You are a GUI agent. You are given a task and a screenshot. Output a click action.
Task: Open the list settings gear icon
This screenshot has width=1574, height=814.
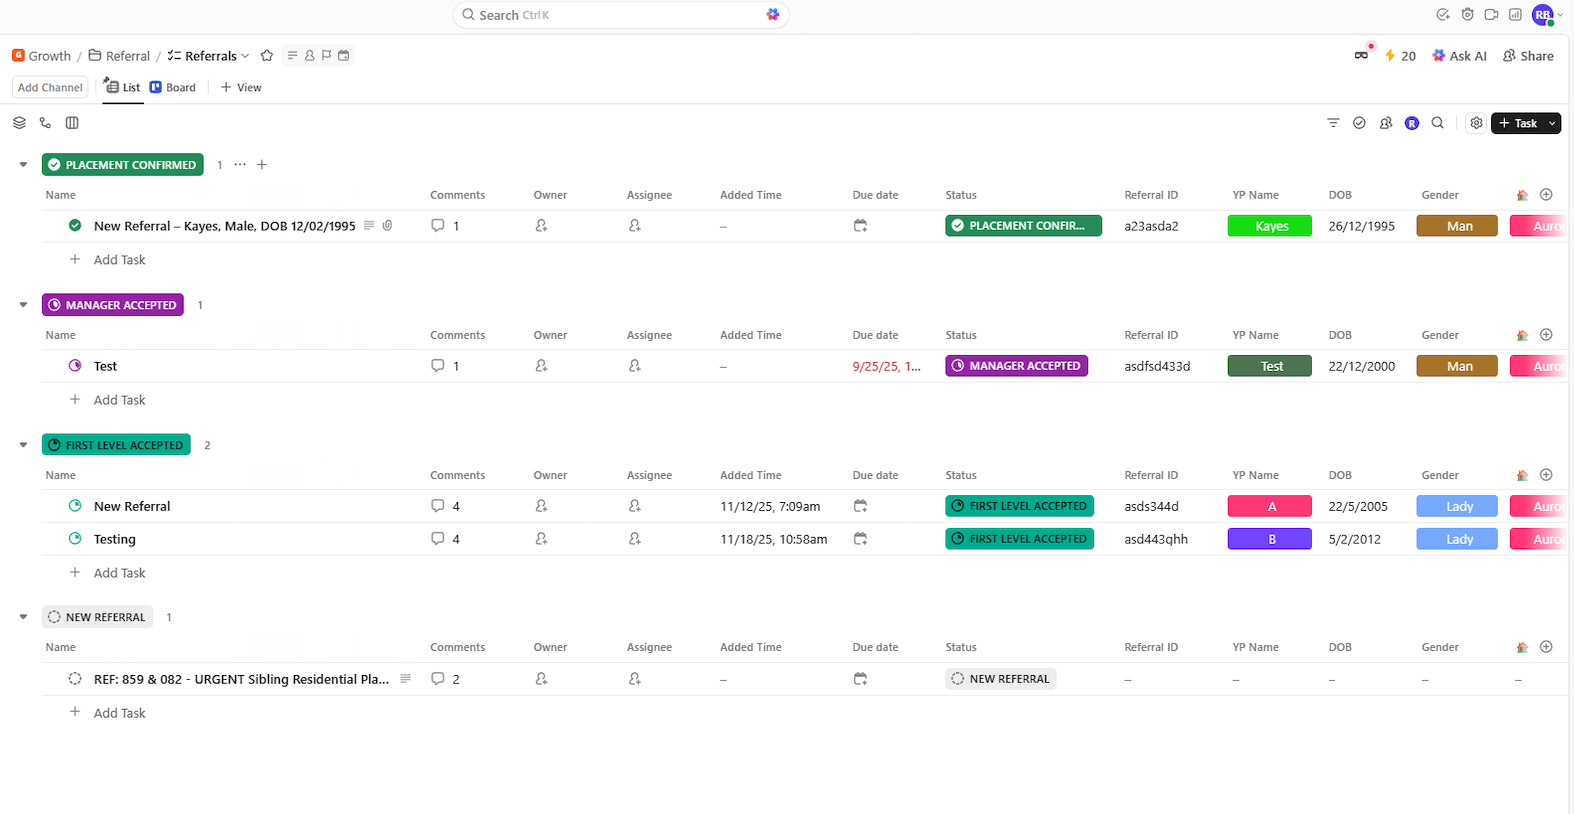click(x=1476, y=123)
